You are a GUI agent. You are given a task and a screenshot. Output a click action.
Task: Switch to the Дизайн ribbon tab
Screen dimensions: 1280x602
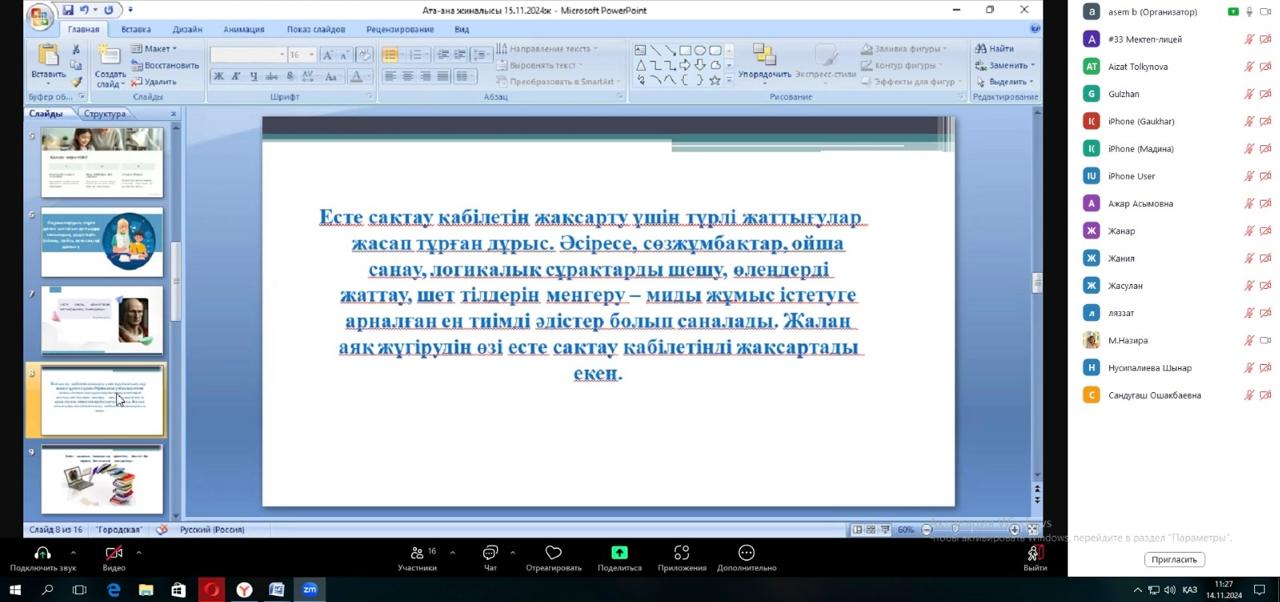pos(186,29)
